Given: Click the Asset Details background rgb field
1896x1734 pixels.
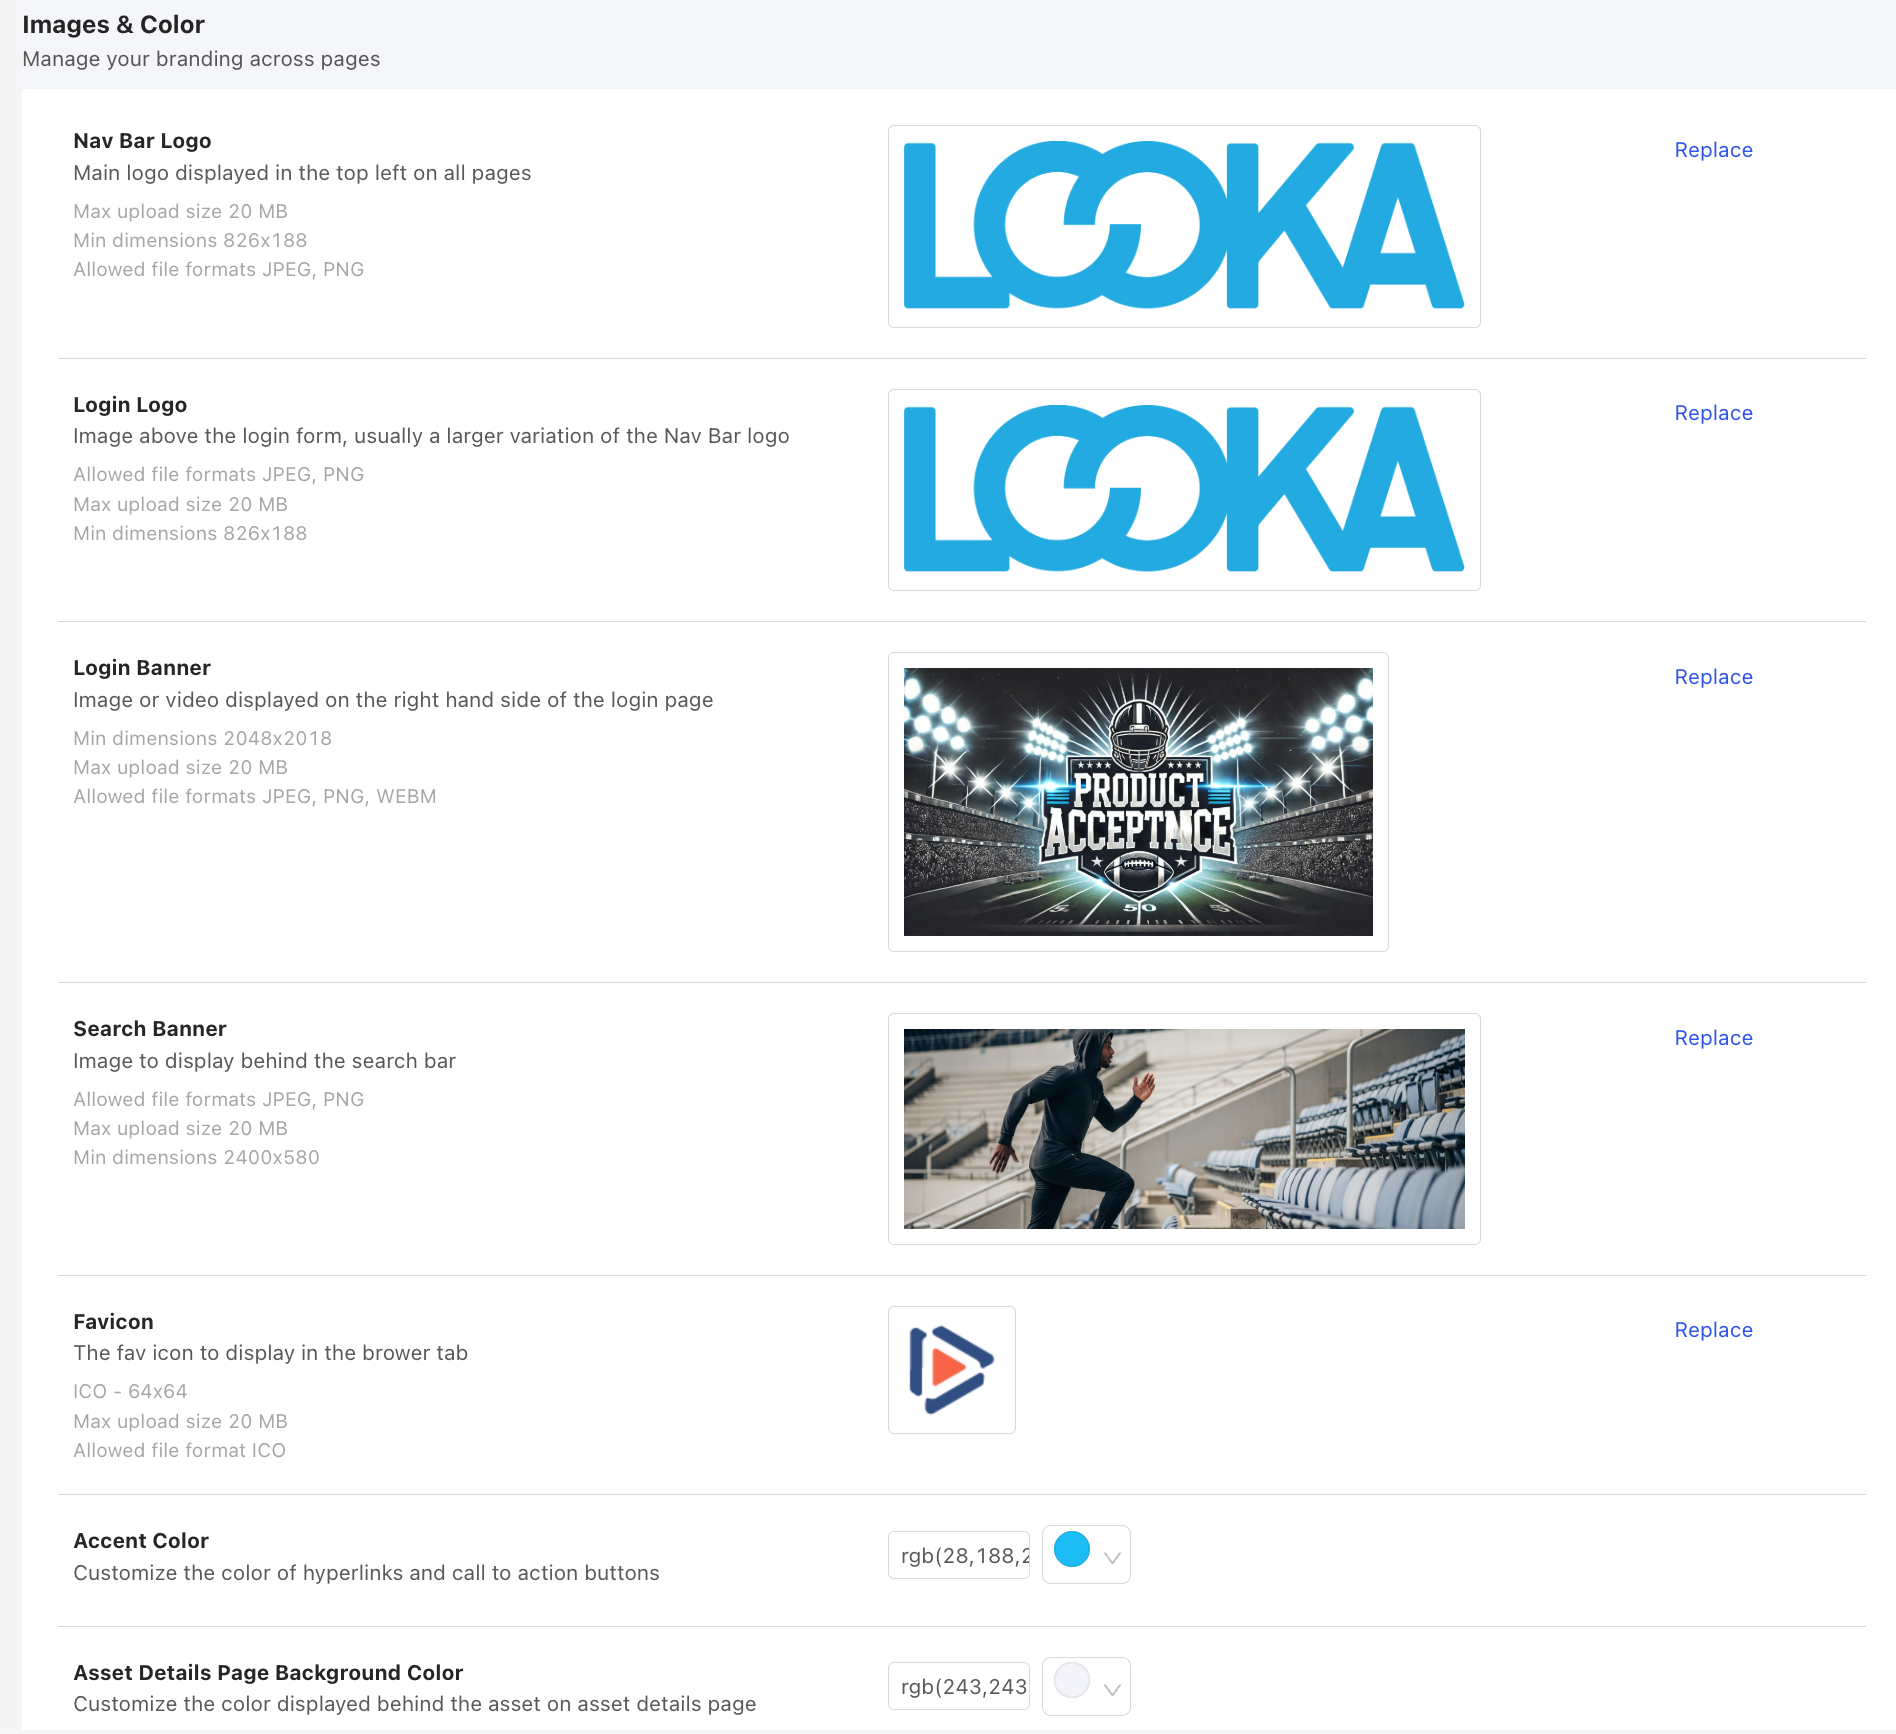Looking at the screenshot, I should point(959,1687).
